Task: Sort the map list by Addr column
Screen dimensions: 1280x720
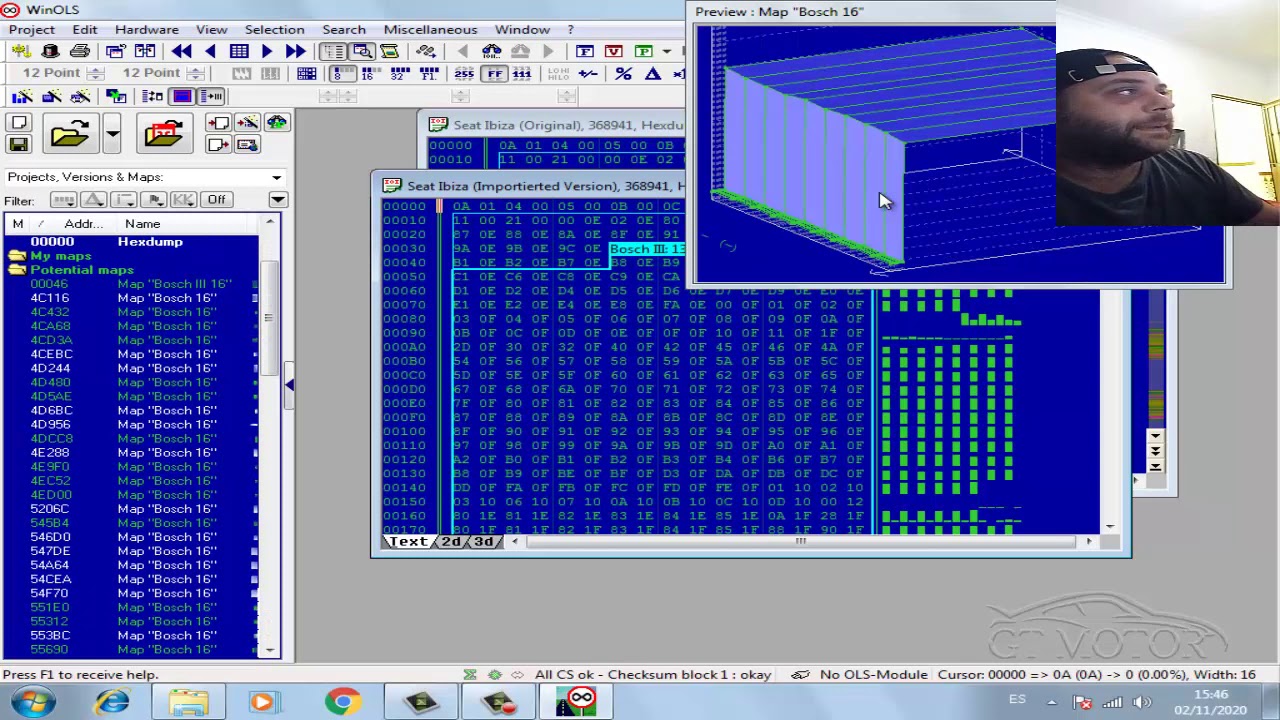Action: (x=83, y=224)
